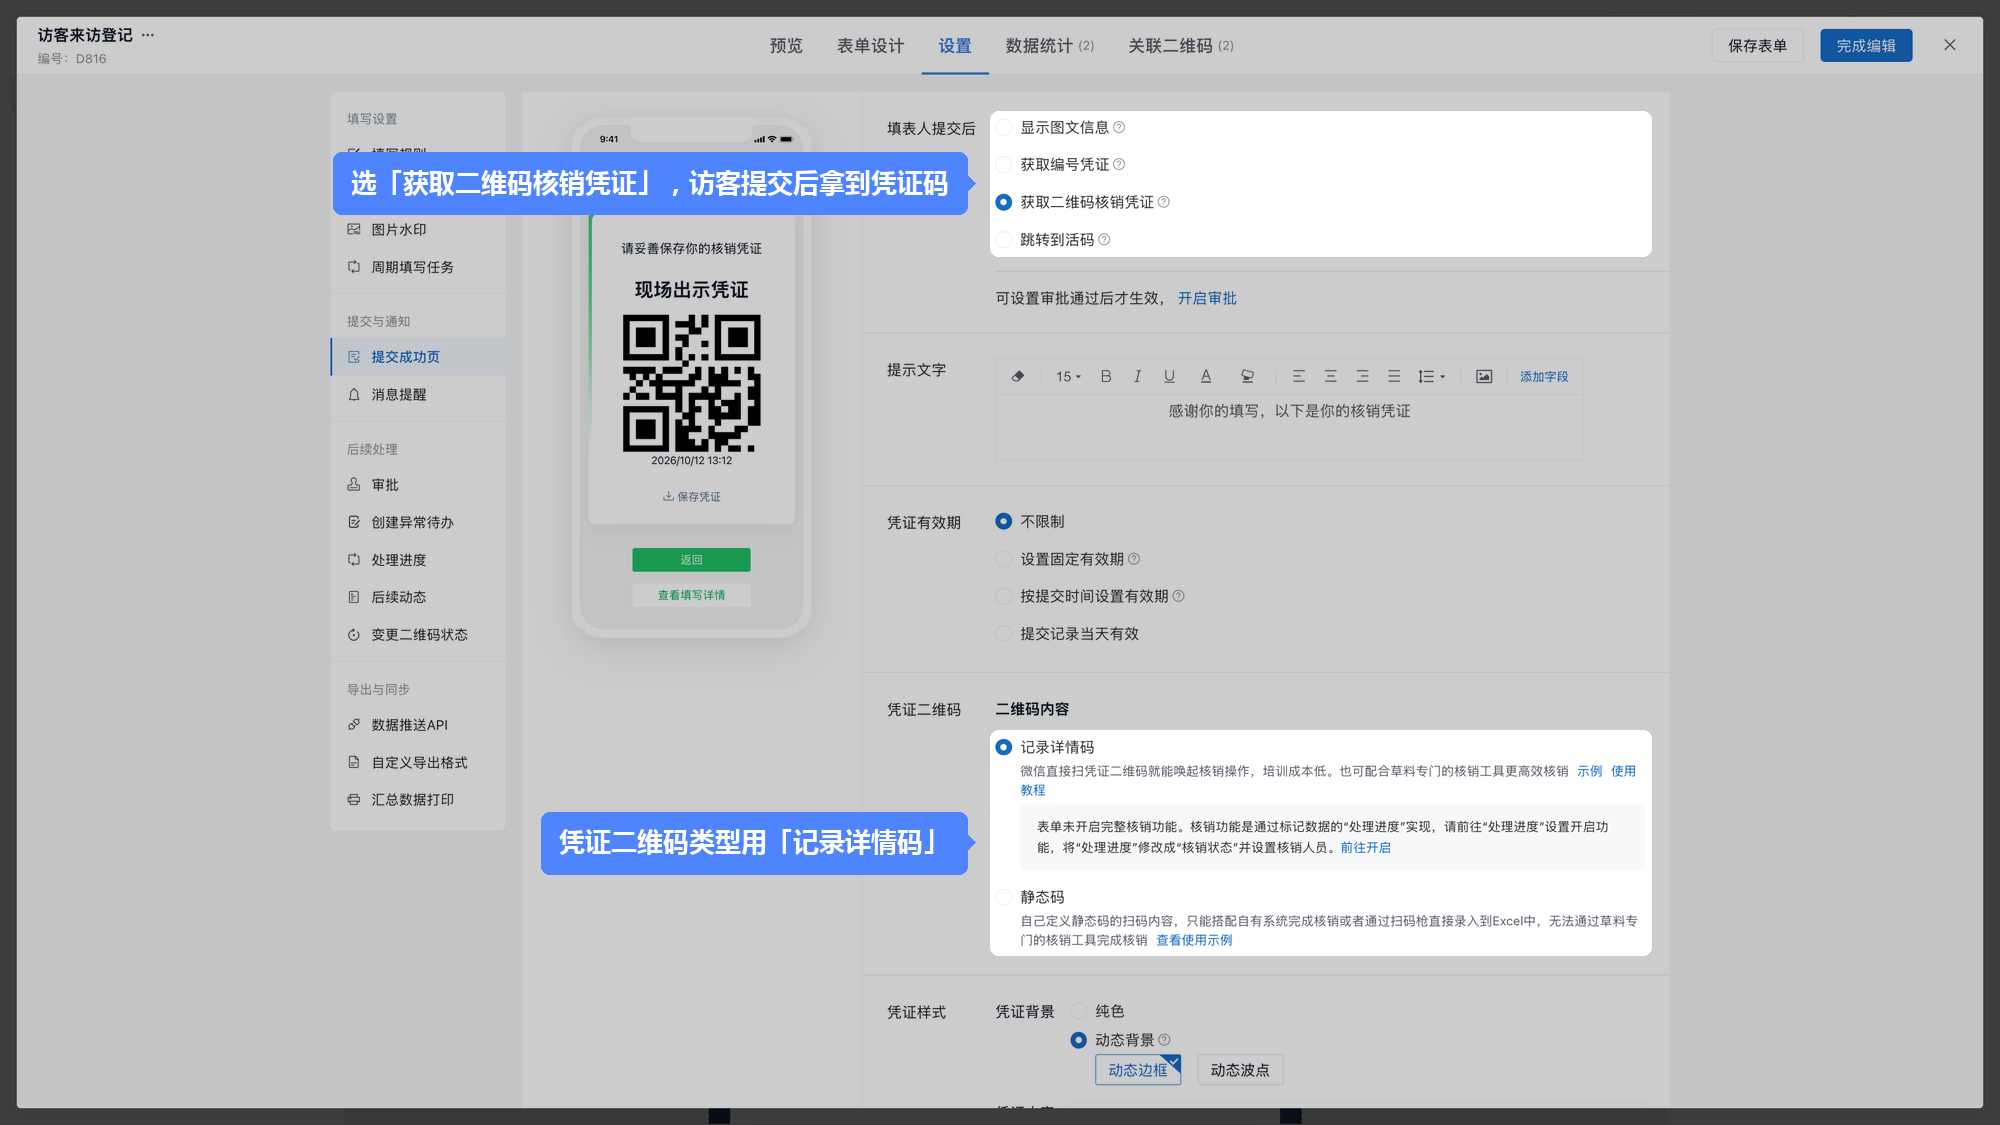Image resolution: width=2000 pixels, height=1125 pixels.
Task: Click the QR code in phone preview
Action: pyautogui.click(x=691, y=383)
